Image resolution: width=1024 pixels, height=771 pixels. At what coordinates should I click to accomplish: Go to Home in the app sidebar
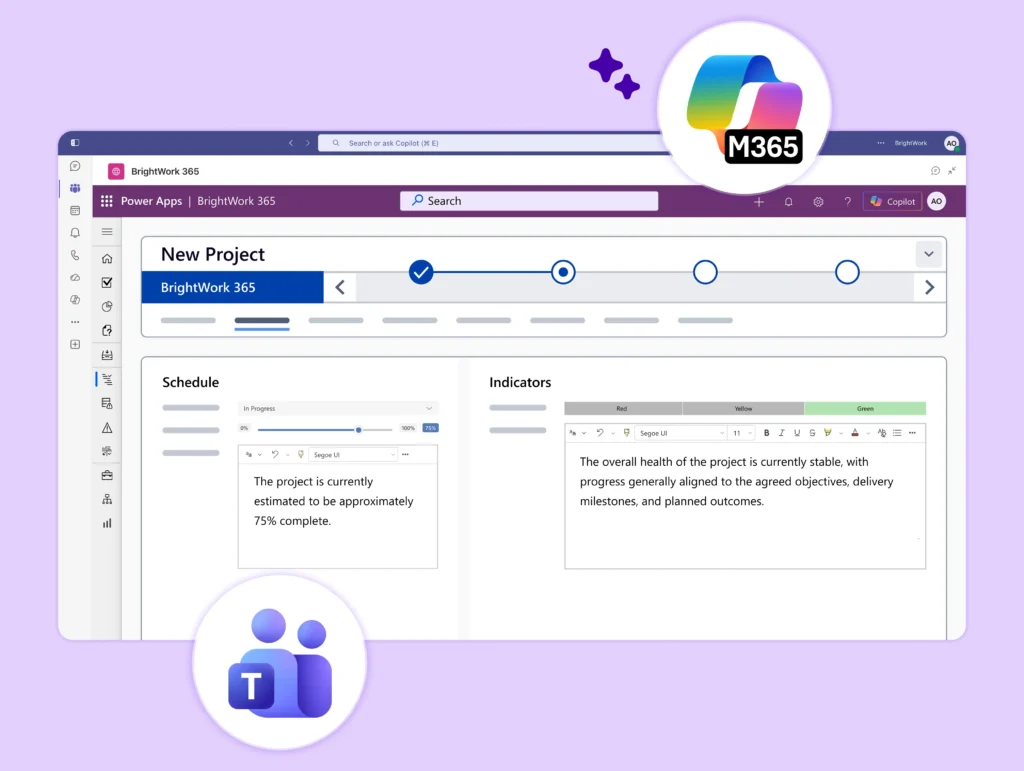(x=107, y=259)
